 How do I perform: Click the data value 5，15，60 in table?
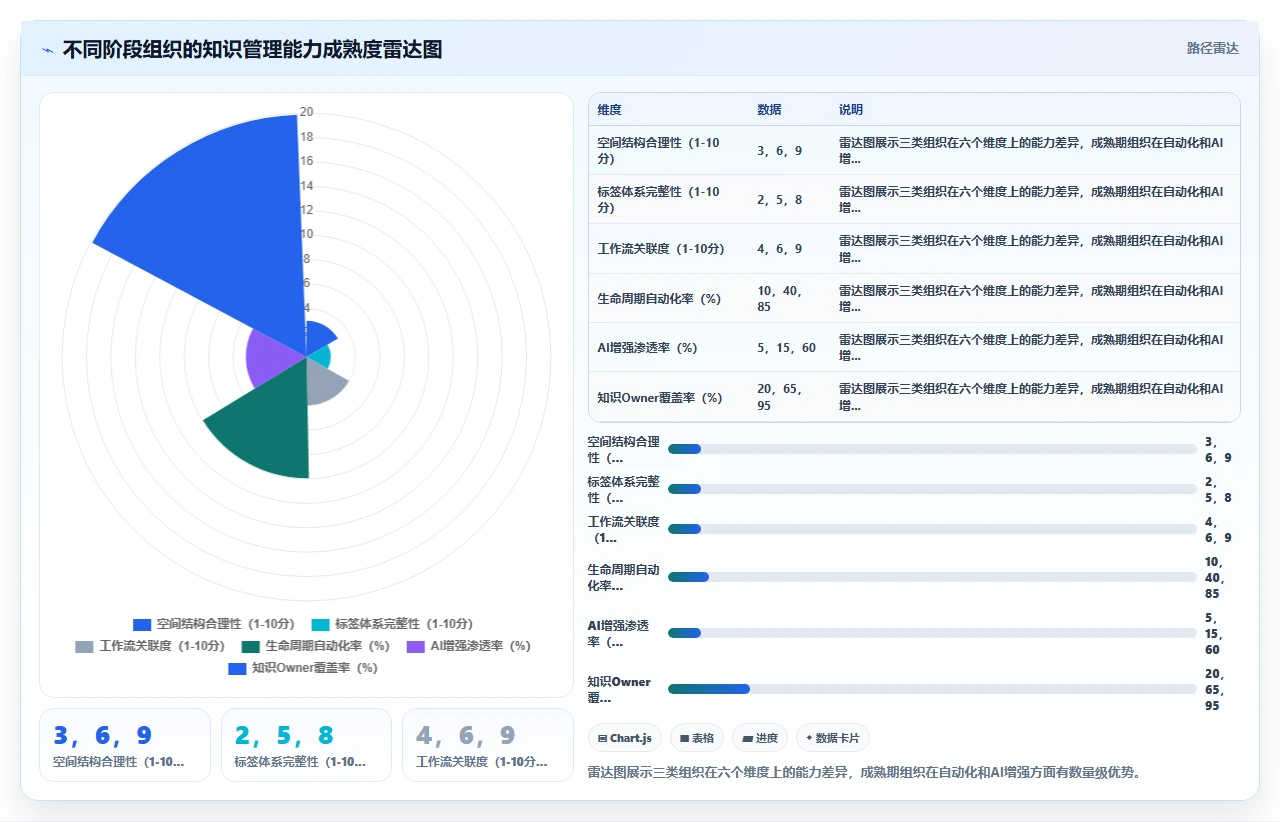click(787, 348)
